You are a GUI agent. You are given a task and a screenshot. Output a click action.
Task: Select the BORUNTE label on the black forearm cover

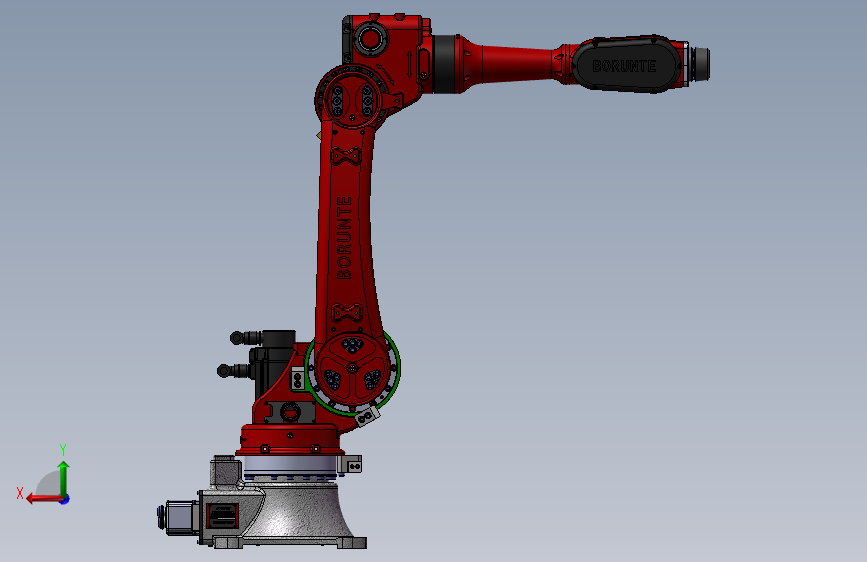(624, 66)
